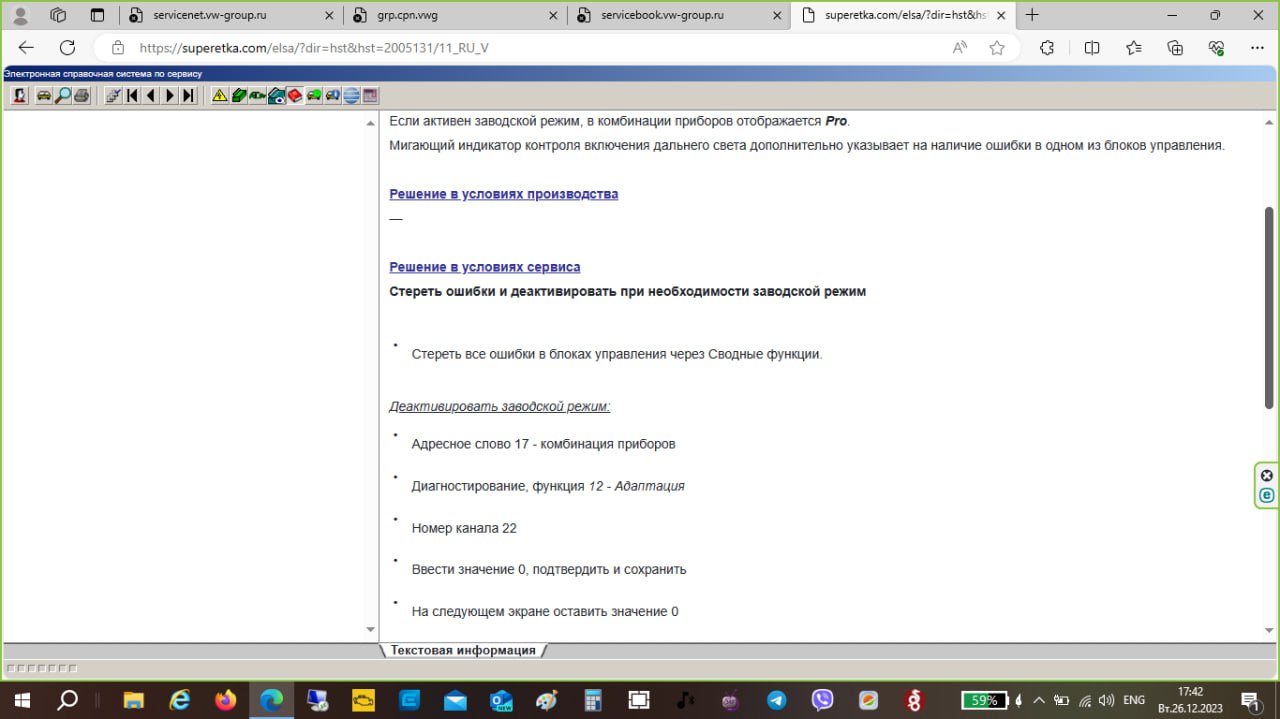Click the yellow warning triangle icon

tap(220, 95)
